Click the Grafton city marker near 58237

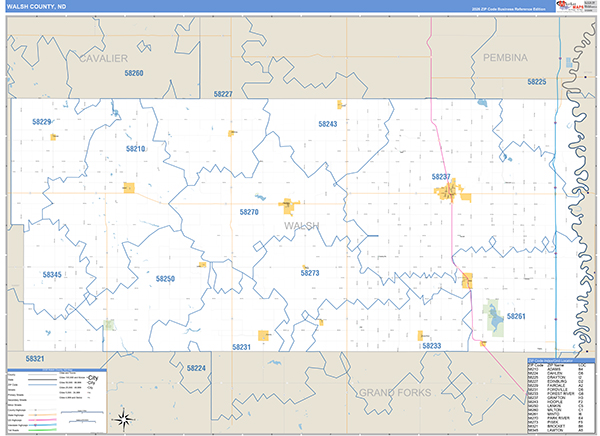pyautogui.click(x=453, y=190)
